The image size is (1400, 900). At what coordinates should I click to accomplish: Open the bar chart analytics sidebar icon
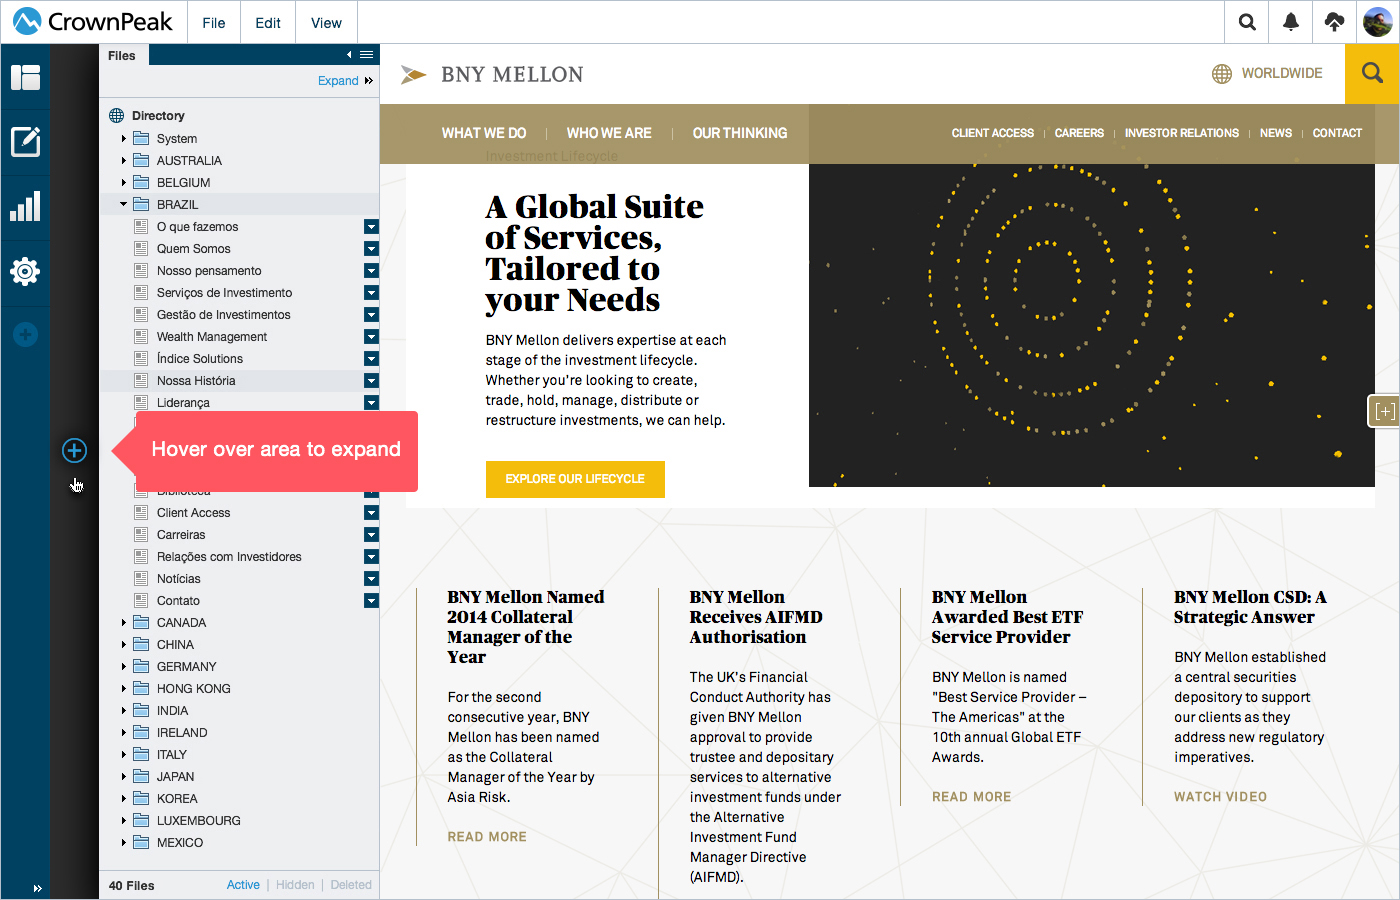[25, 206]
